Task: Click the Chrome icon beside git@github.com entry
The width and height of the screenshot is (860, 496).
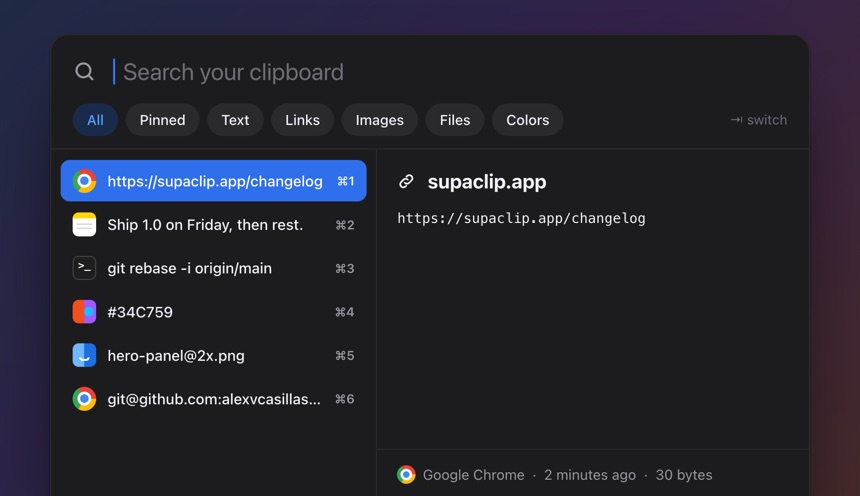Action: click(84, 399)
